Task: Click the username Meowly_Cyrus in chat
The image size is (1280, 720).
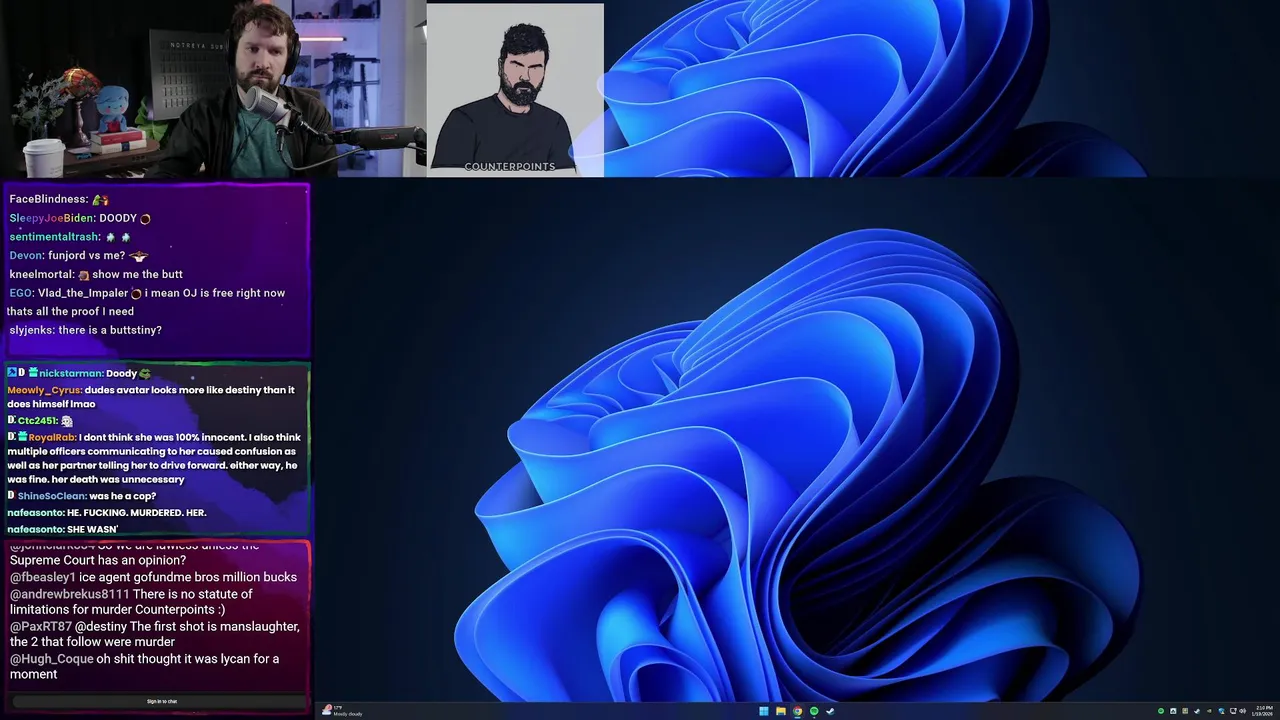Action: point(44,390)
